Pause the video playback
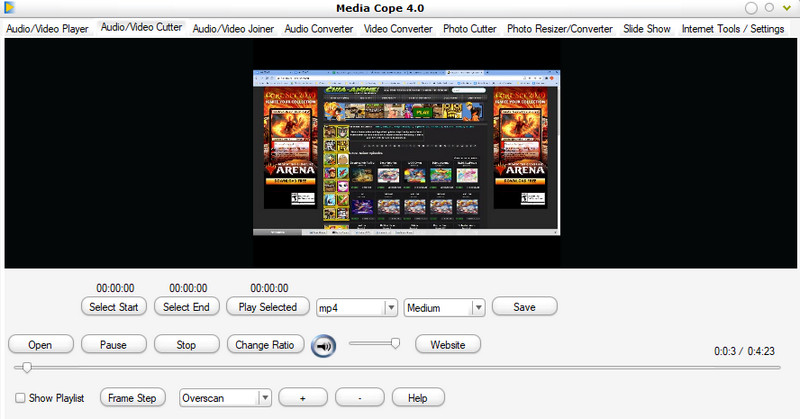This screenshot has height=419, width=800. pyautogui.click(x=113, y=344)
